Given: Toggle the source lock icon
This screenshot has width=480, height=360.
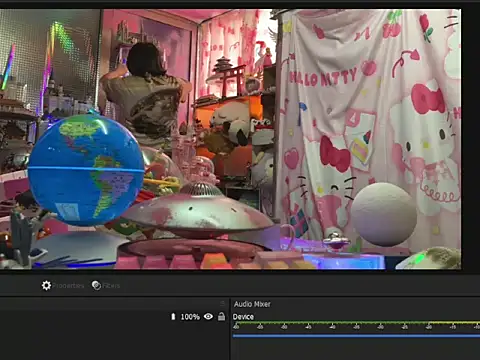Looking at the screenshot, I should coord(221,316).
